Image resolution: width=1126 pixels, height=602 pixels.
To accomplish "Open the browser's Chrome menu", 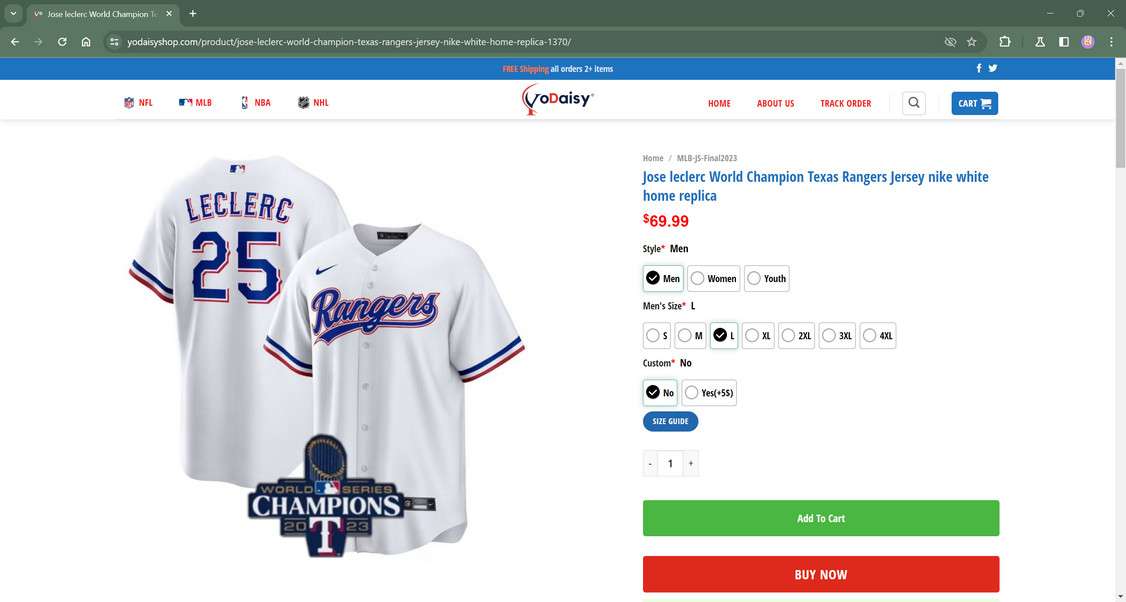I will pyautogui.click(x=1110, y=42).
